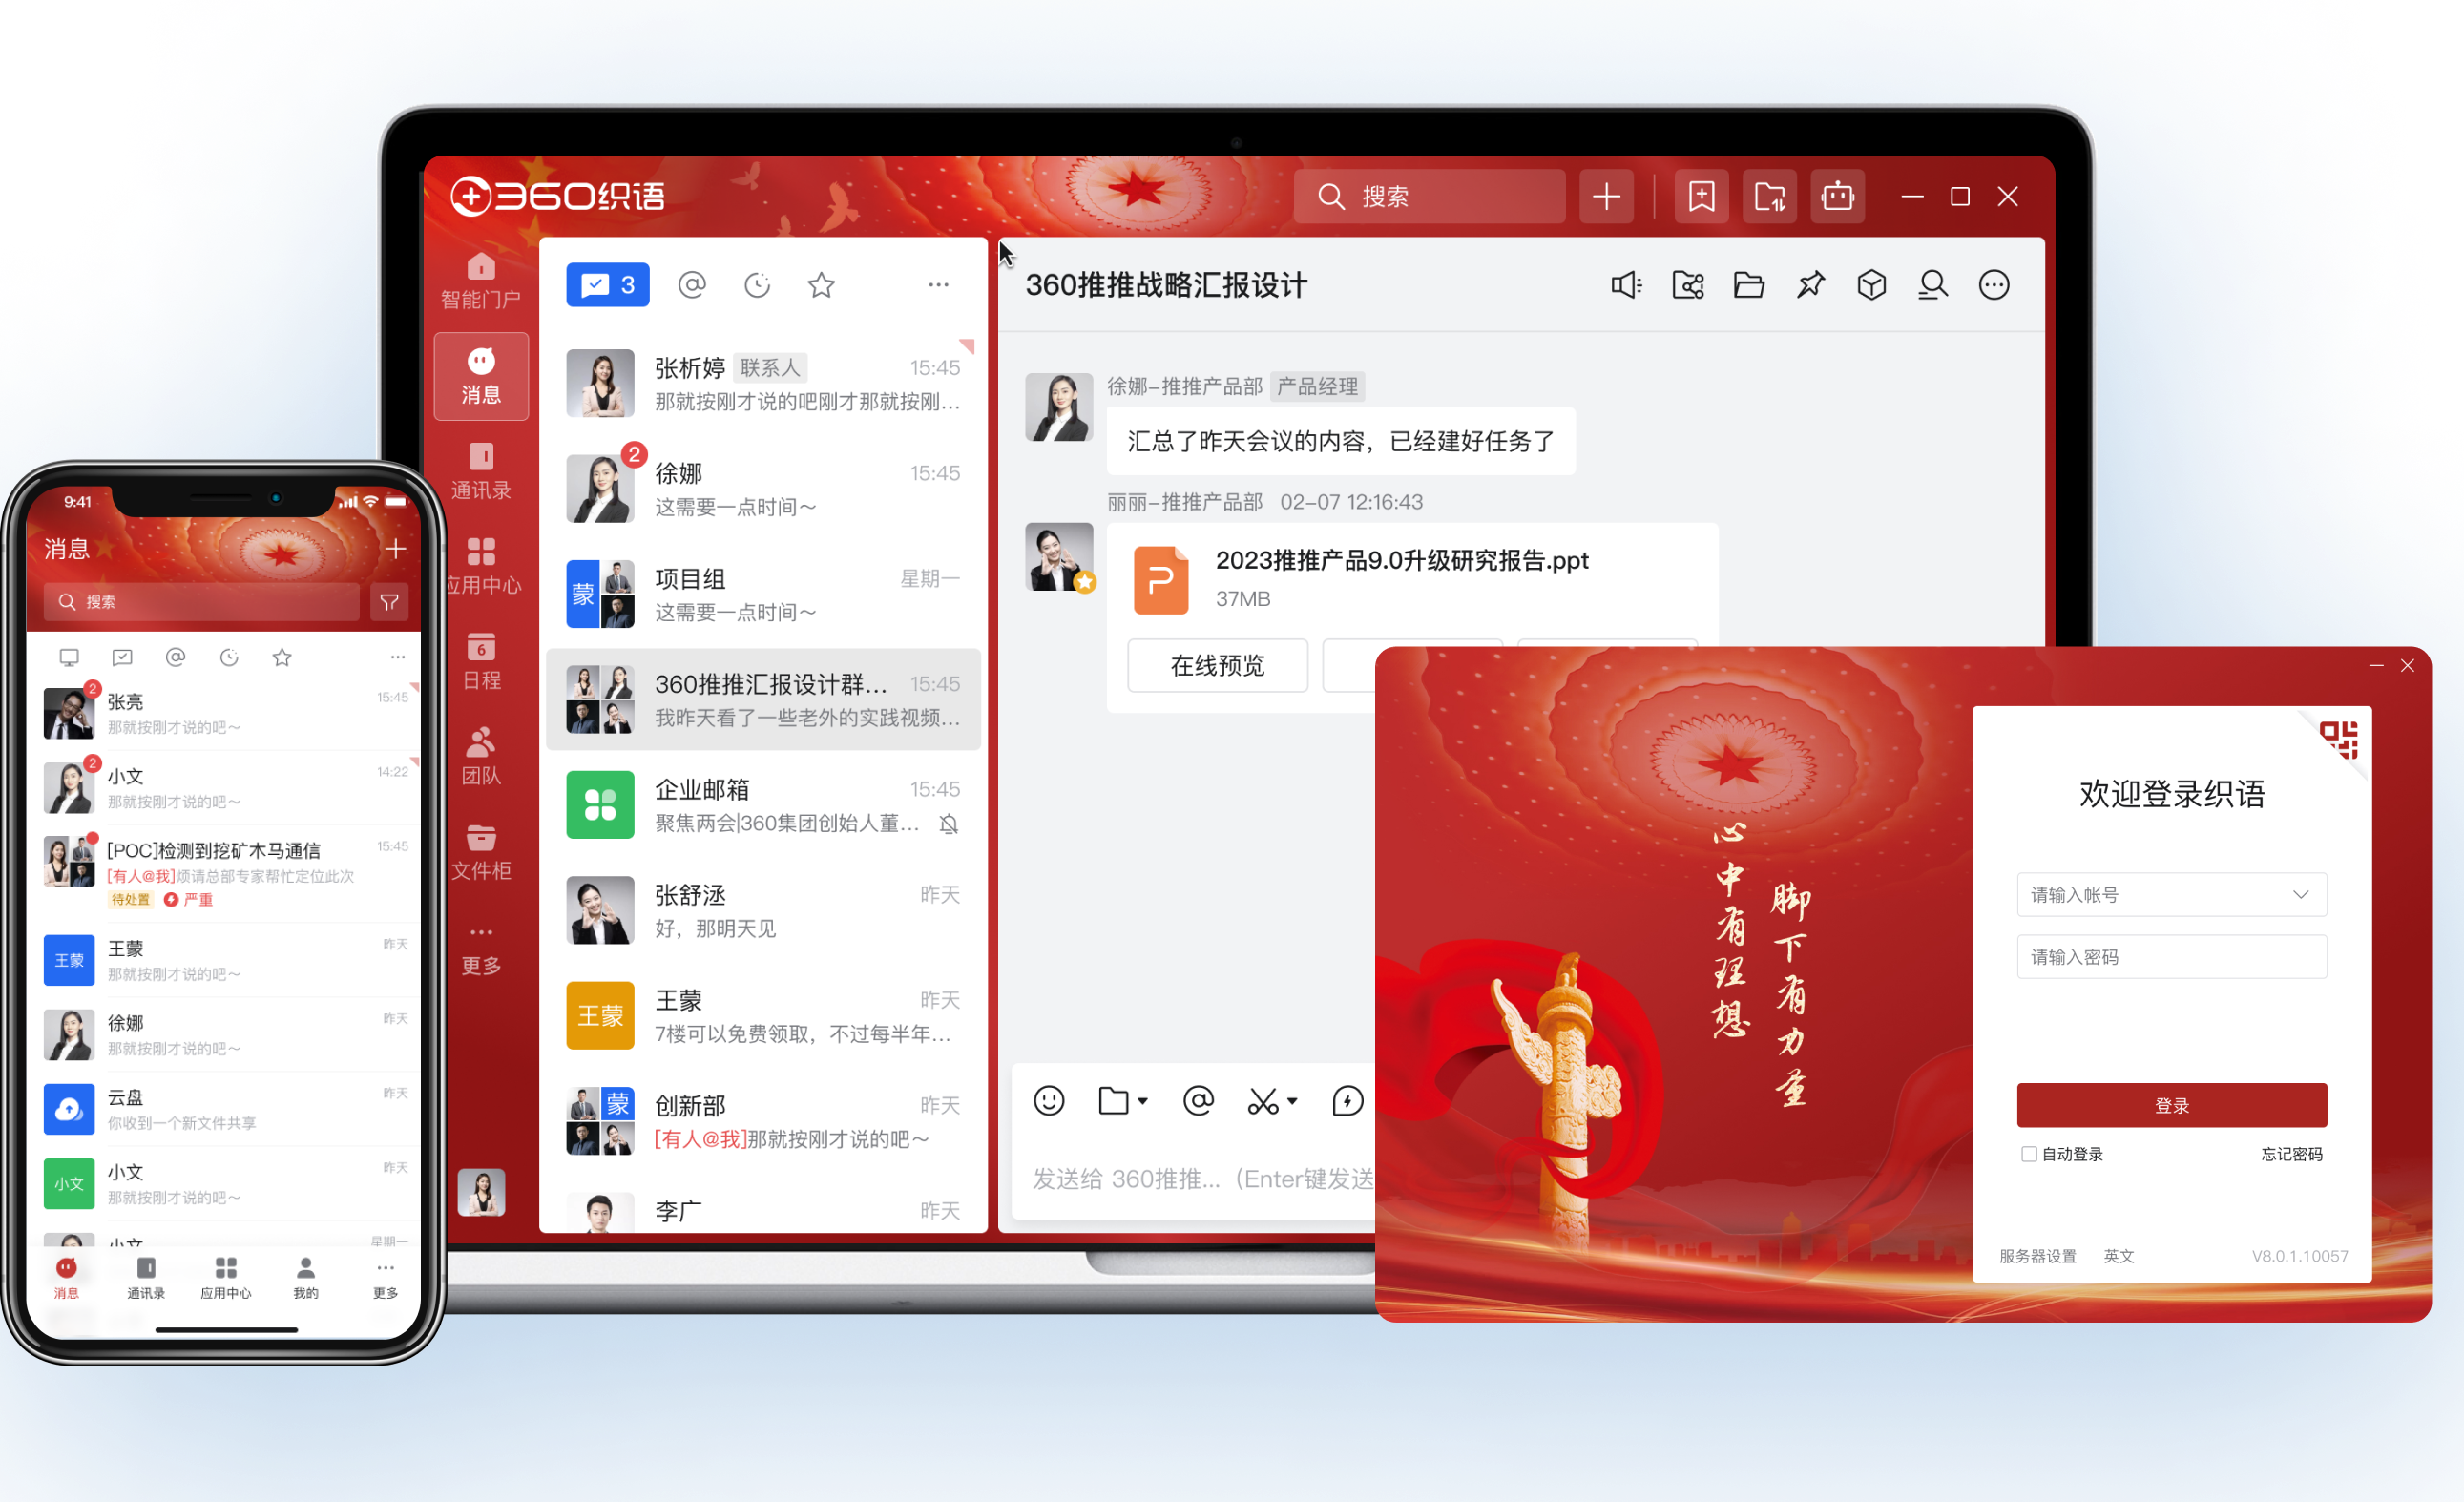Open emoji picker in chat input
Viewport: 2464px width, 1502px height.
tap(1049, 1101)
